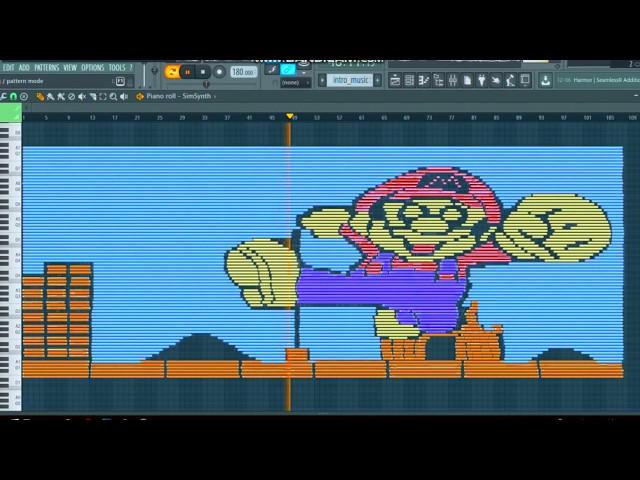Viewport: 640px width, 480px height.
Task: Open the piano roll wrench tools menu
Action: [x=3, y=96]
